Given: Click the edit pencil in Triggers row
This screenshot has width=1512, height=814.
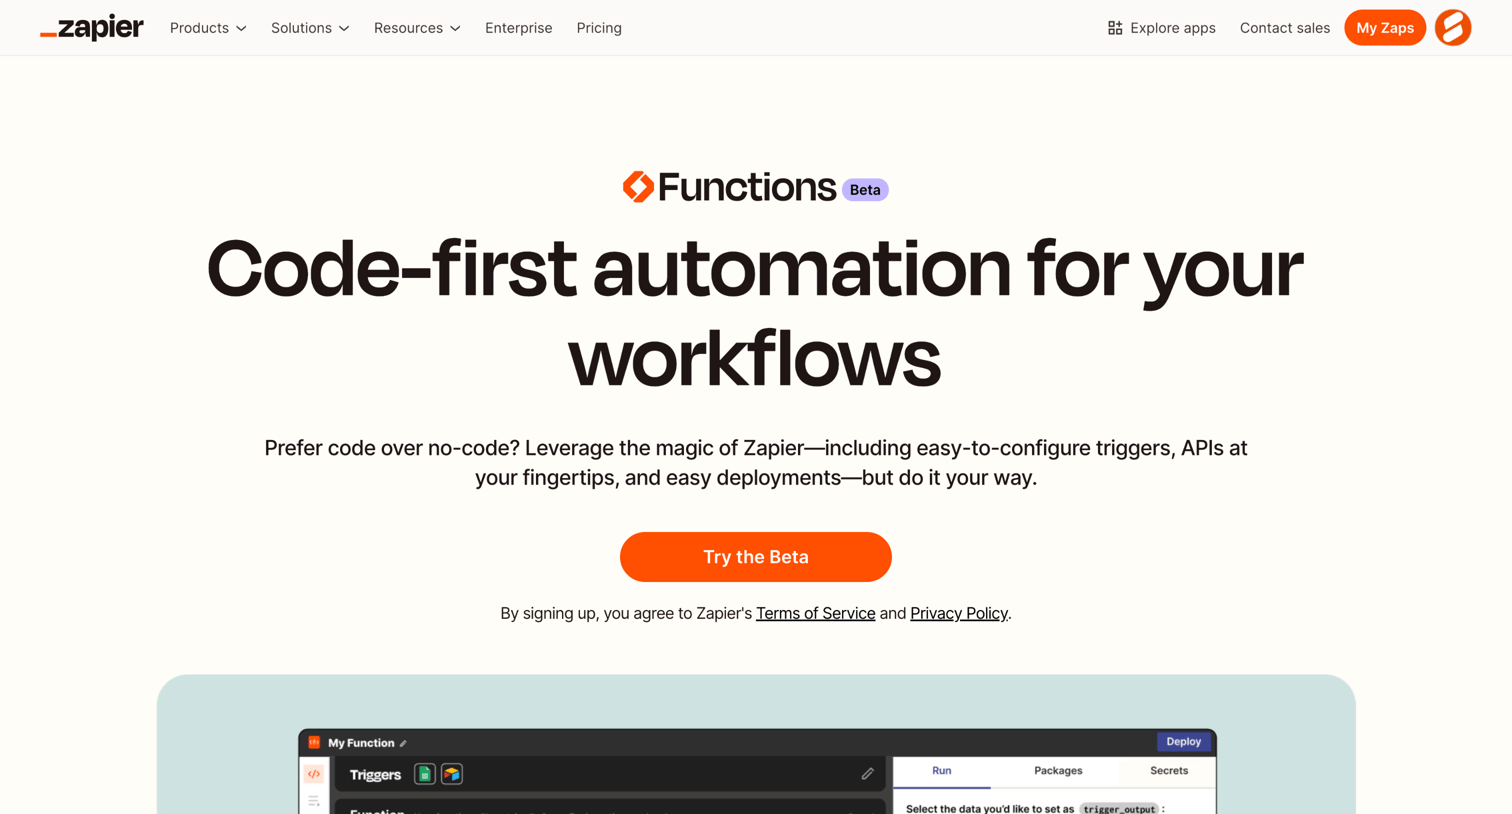Looking at the screenshot, I should pyautogui.click(x=867, y=774).
